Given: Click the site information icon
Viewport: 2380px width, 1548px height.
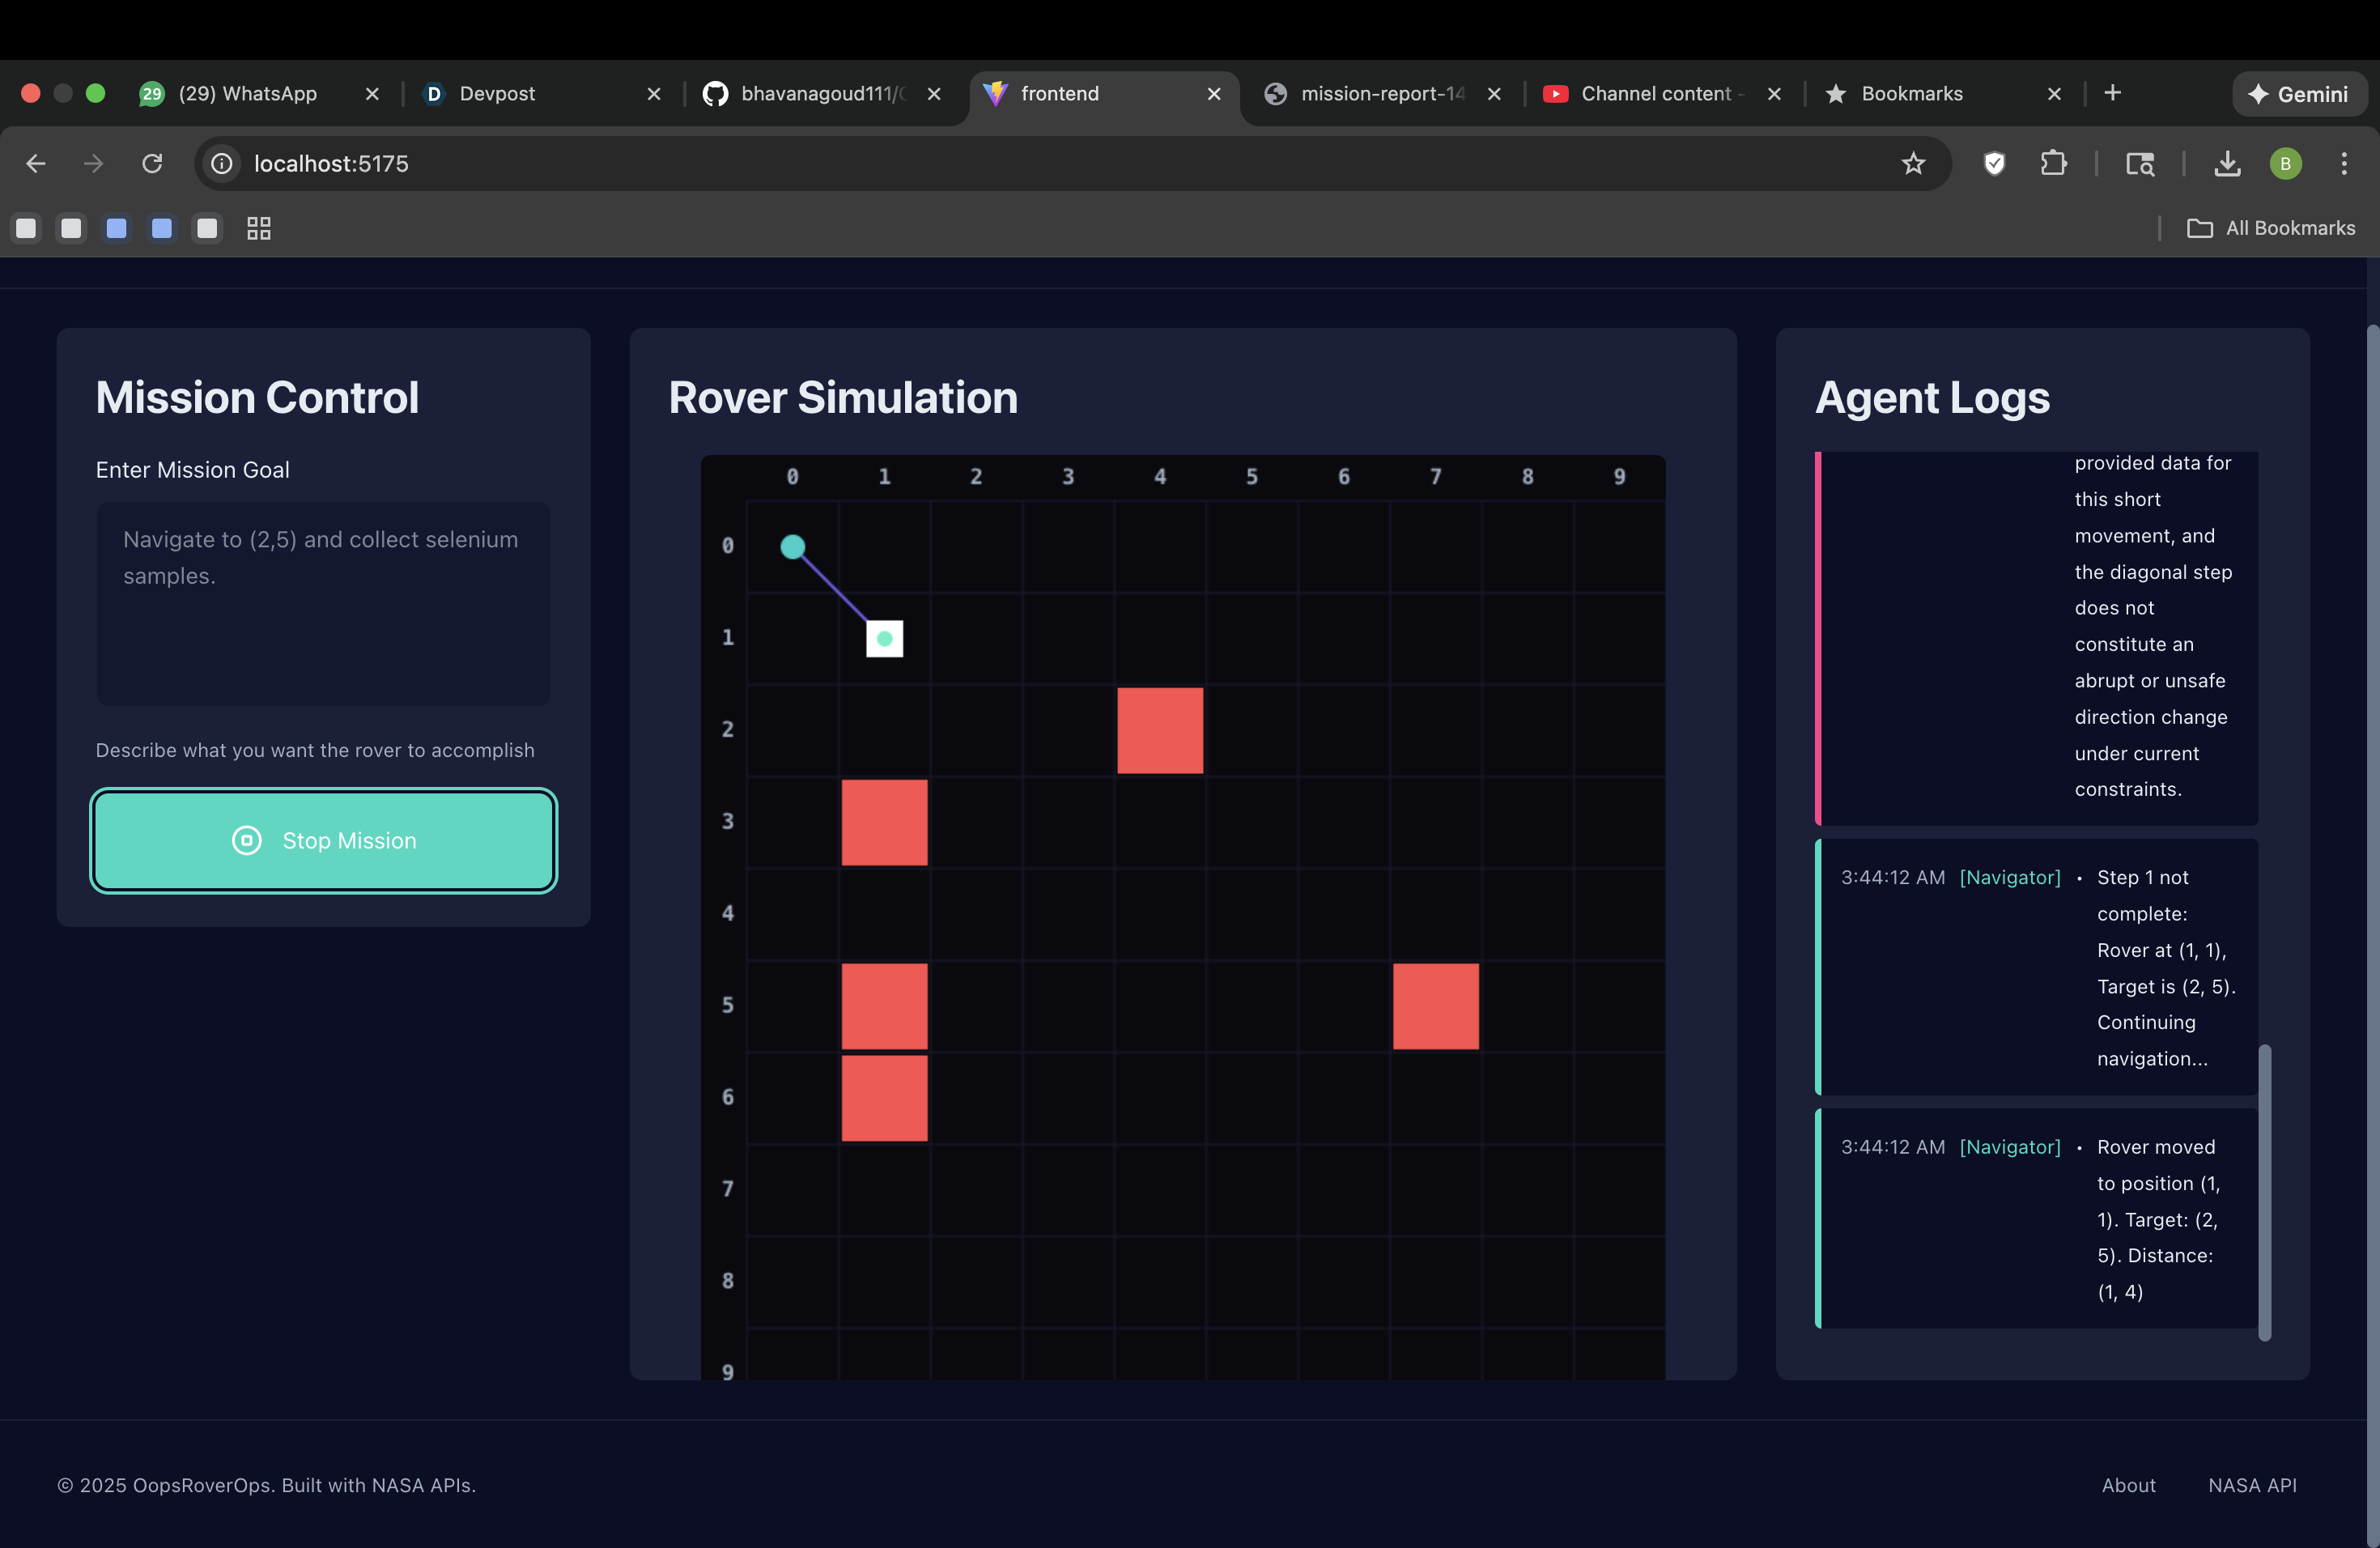Looking at the screenshot, I should click(x=222, y=163).
